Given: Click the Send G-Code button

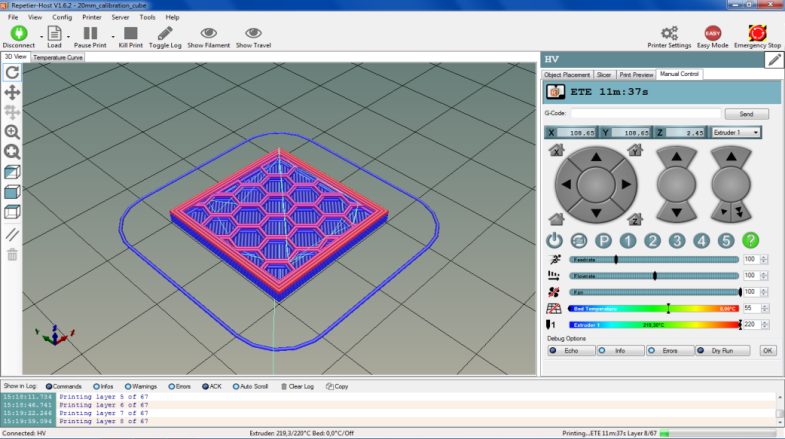Looking at the screenshot, I should click(x=746, y=114).
